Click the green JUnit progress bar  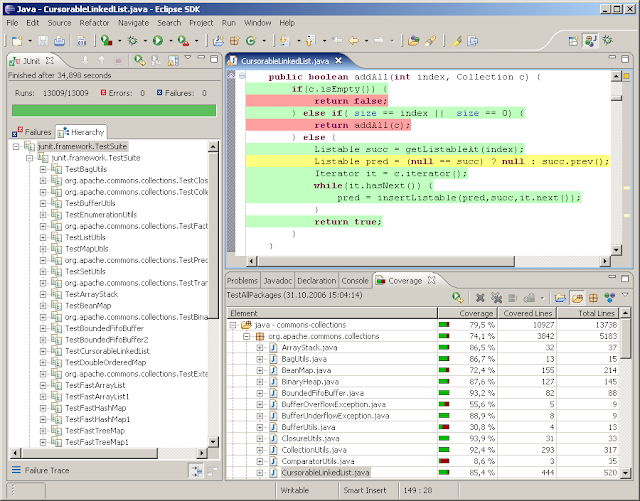pyautogui.click(x=114, y=111)
